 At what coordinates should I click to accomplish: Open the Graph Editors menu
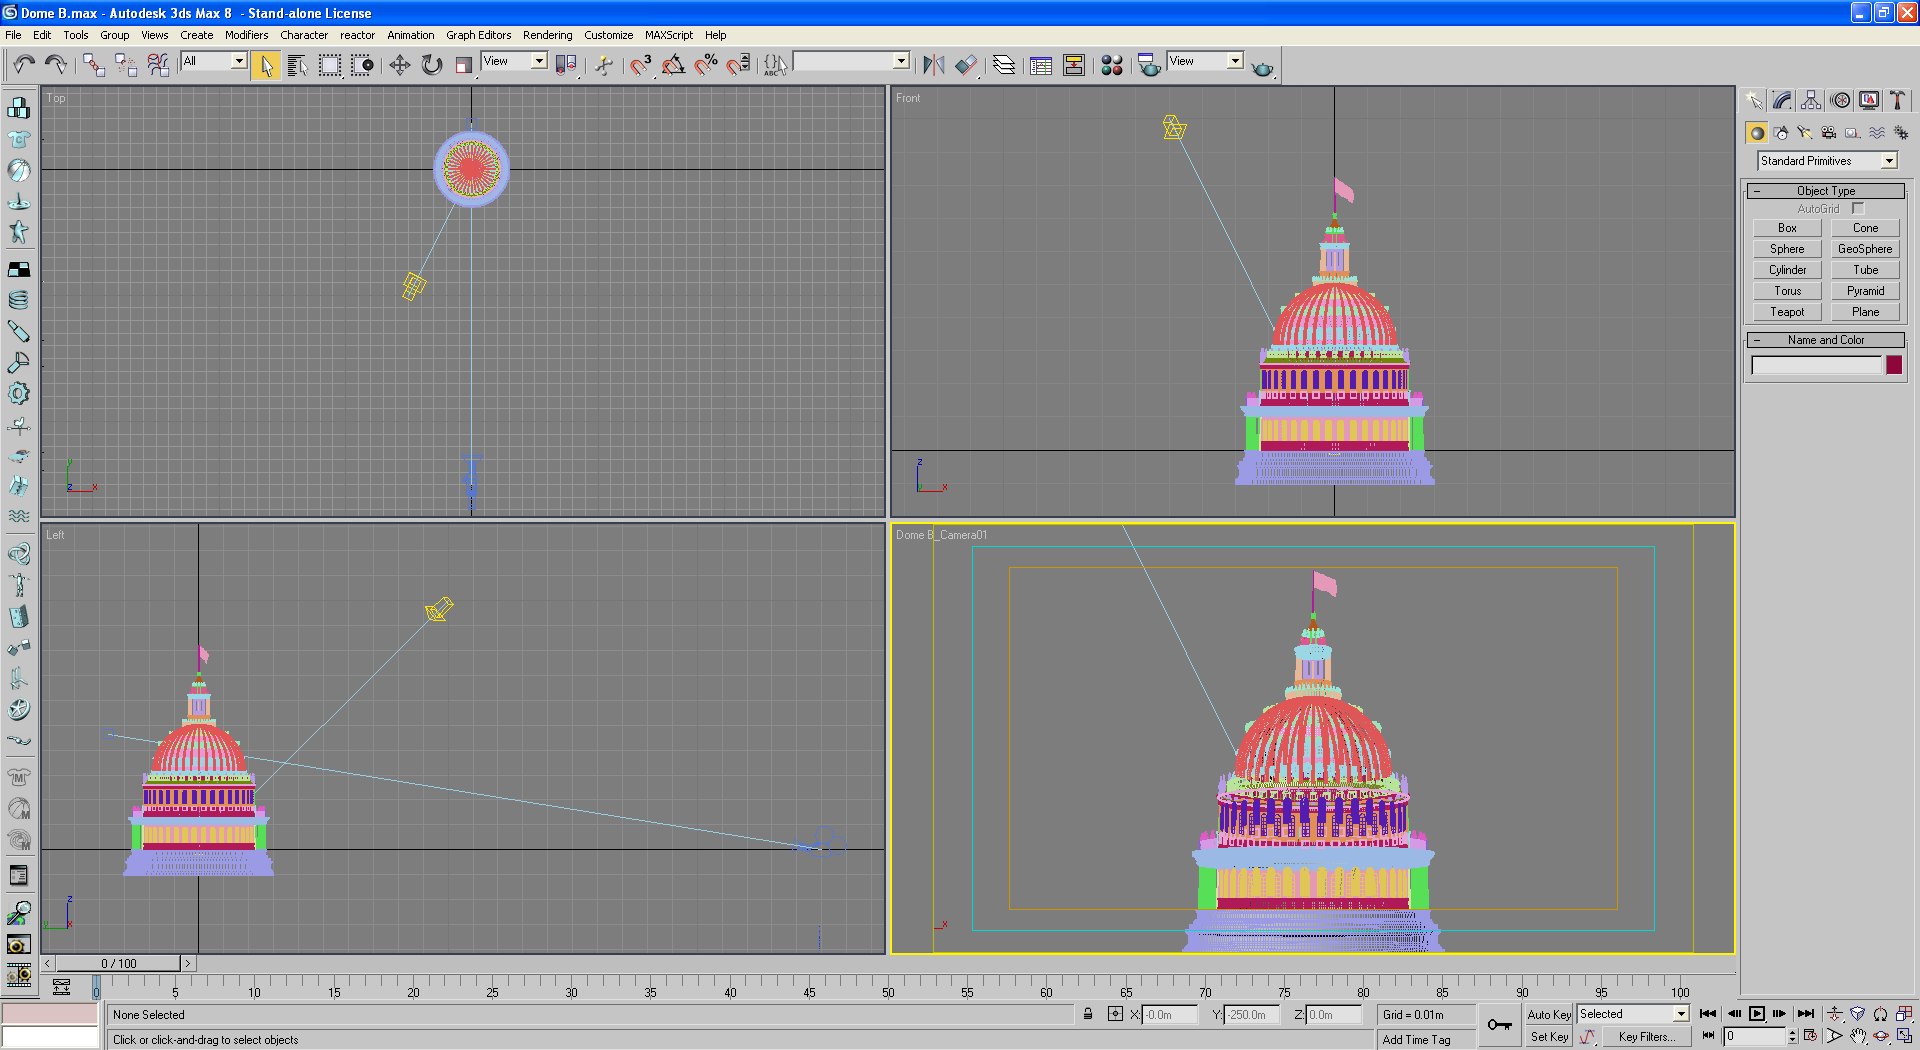pyautogui.click(x=478, y=35)
